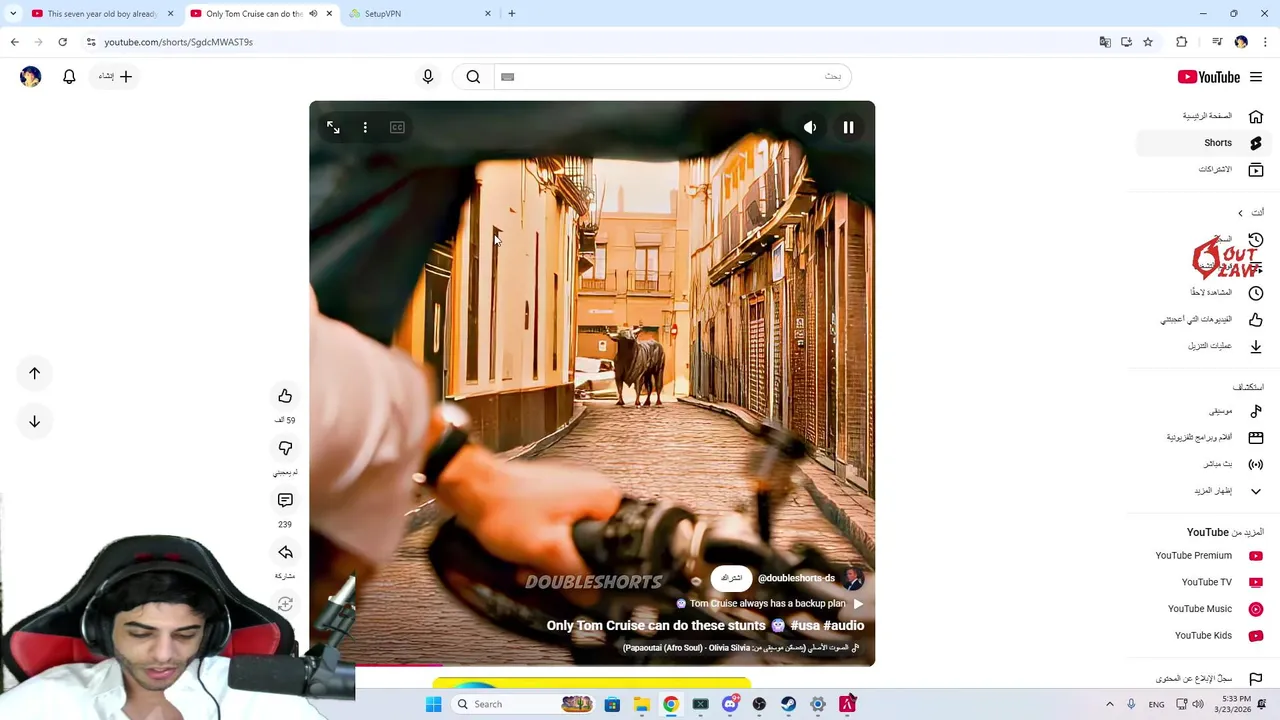Expand Show more under Explore
This screenshot has height=720, width=1280.
click(1204, 491)
